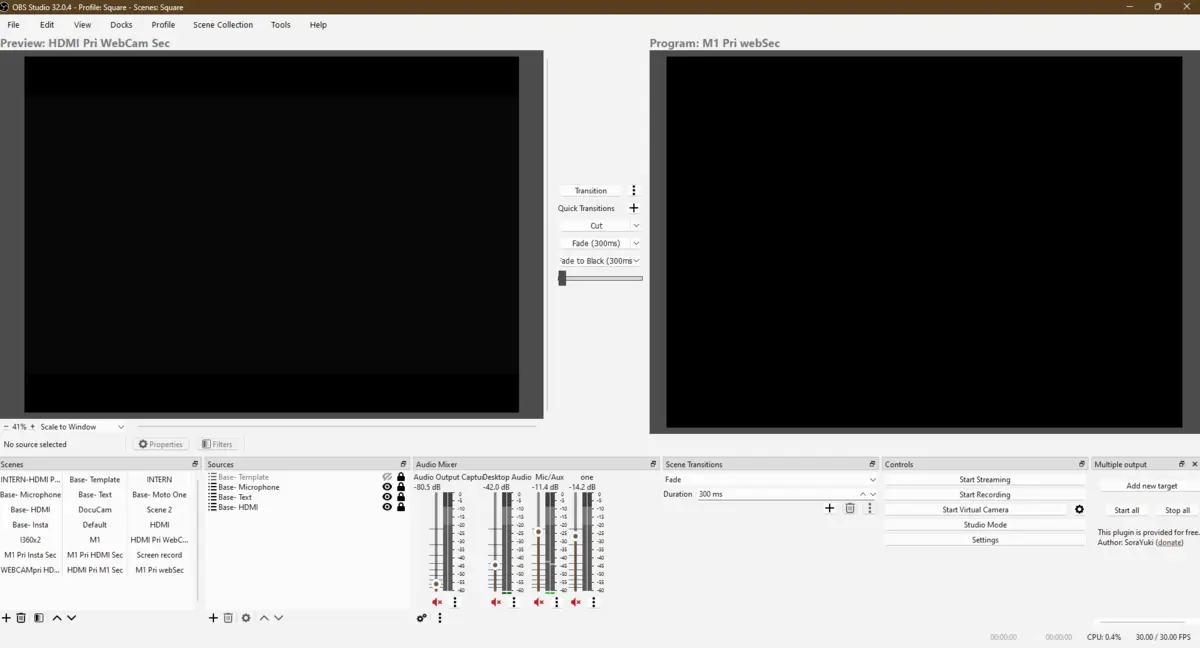Add a Quick Transition with the plus icon
This screenshot has height=648, width=1200.
tap(634, 208)
